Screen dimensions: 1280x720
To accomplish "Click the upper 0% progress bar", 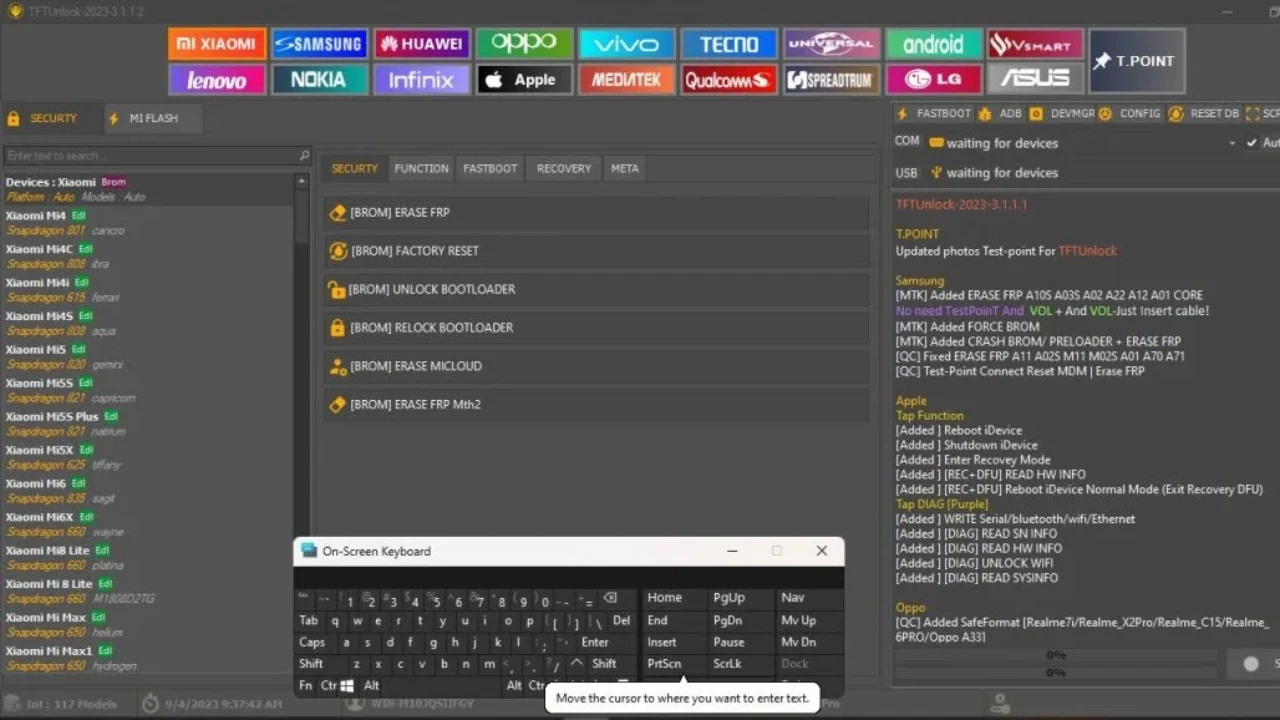I will (1055, 656).
